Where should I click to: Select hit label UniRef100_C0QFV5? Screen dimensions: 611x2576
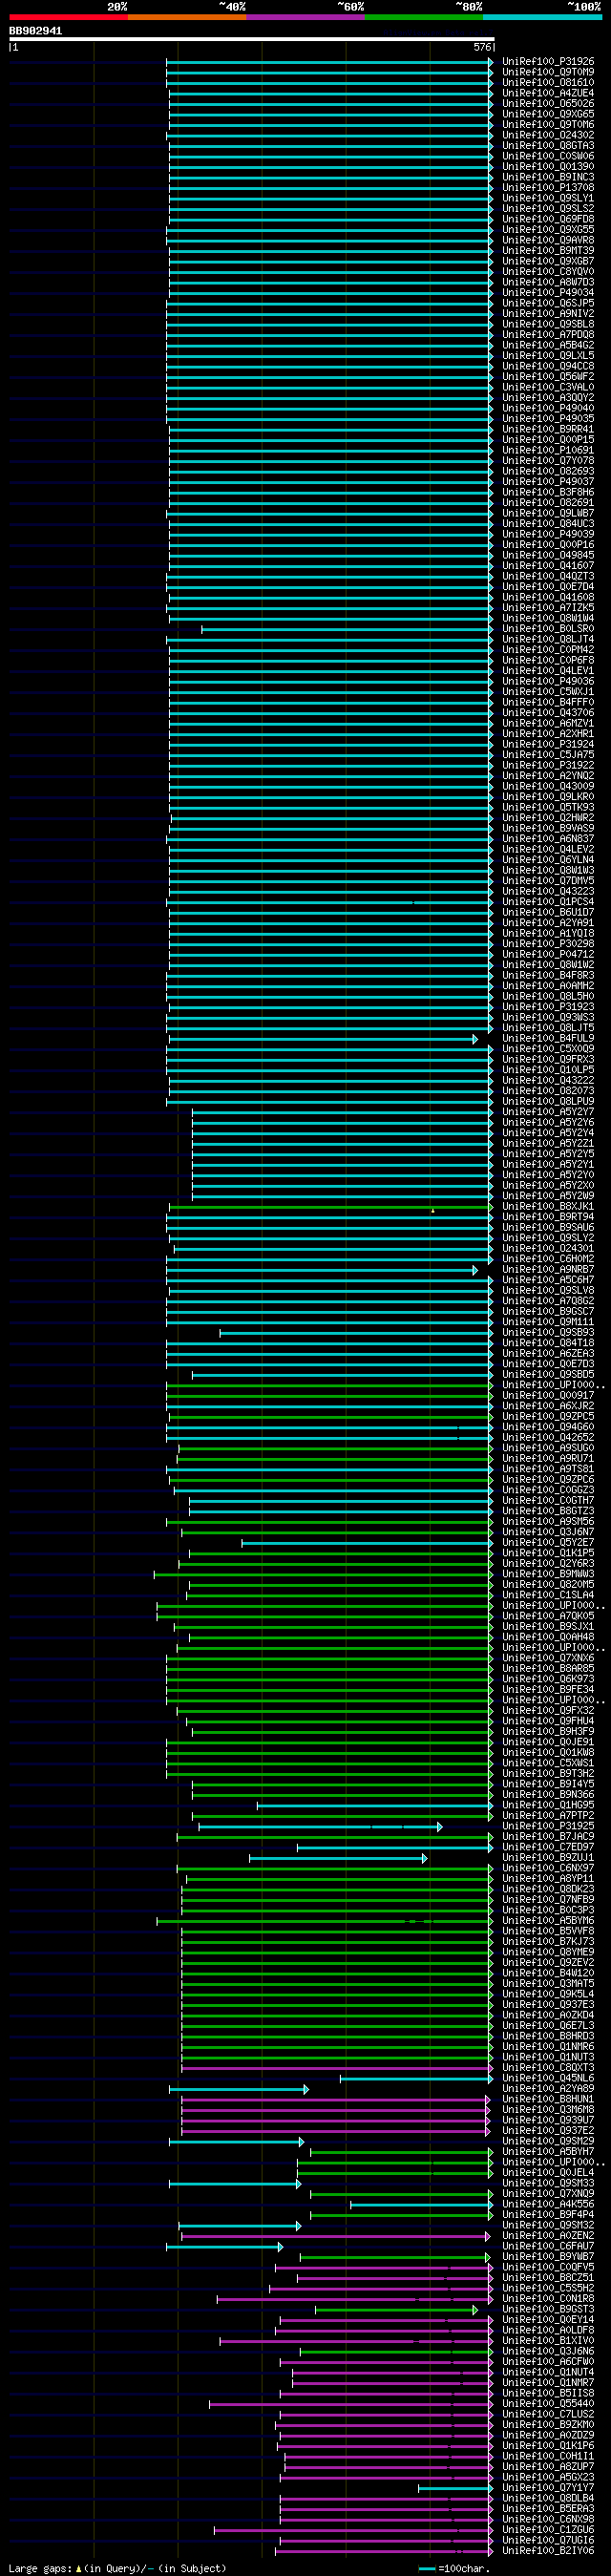pos(548,2266)
